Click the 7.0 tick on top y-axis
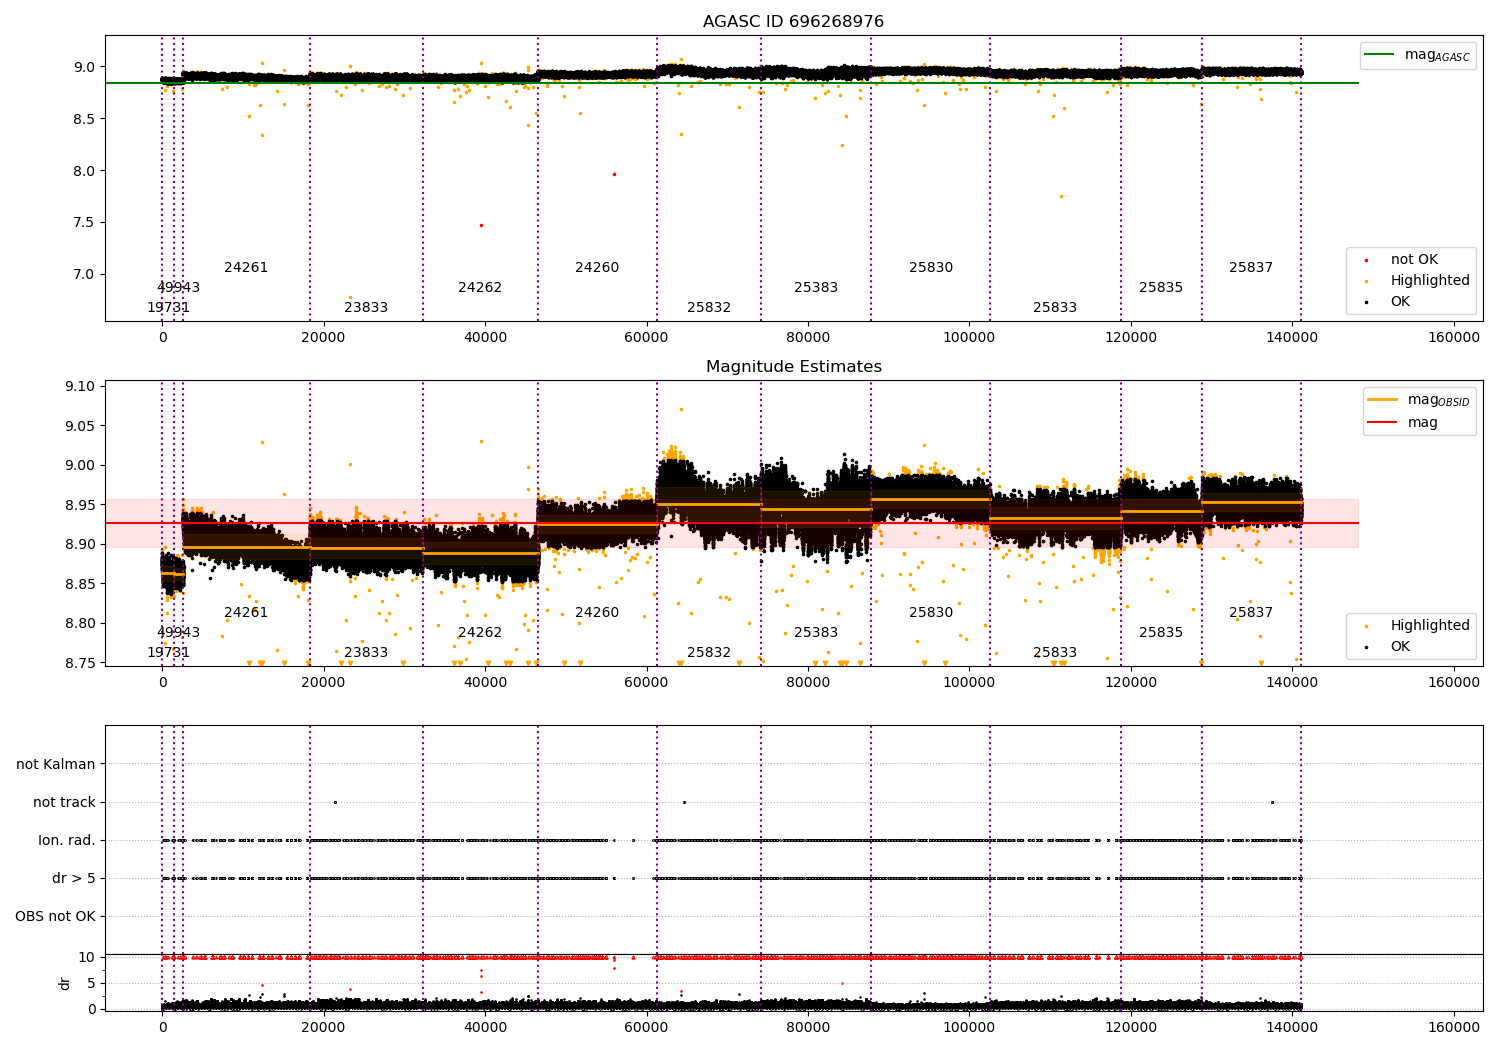The height and width of the screenshot is (1050, 1500). 84,275
